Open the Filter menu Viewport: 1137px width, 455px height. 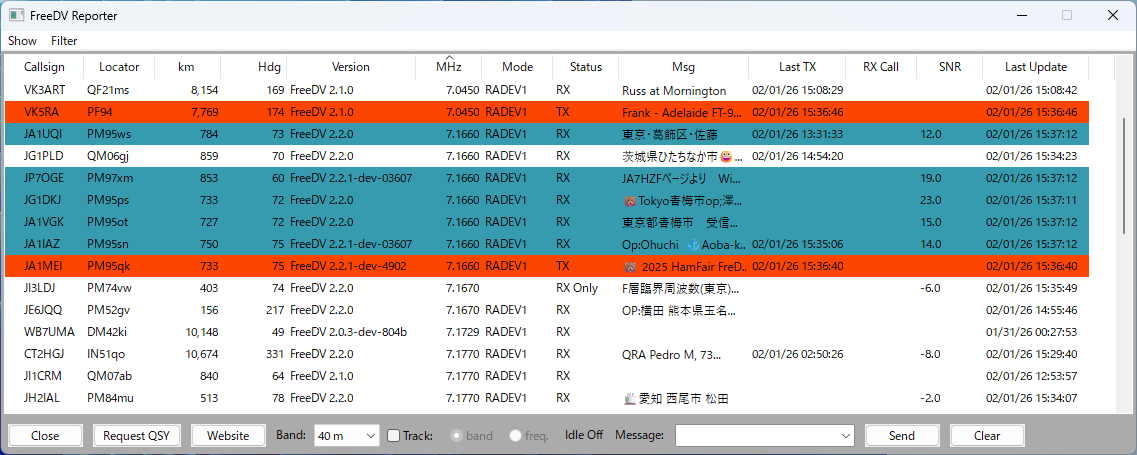point(64,41)
